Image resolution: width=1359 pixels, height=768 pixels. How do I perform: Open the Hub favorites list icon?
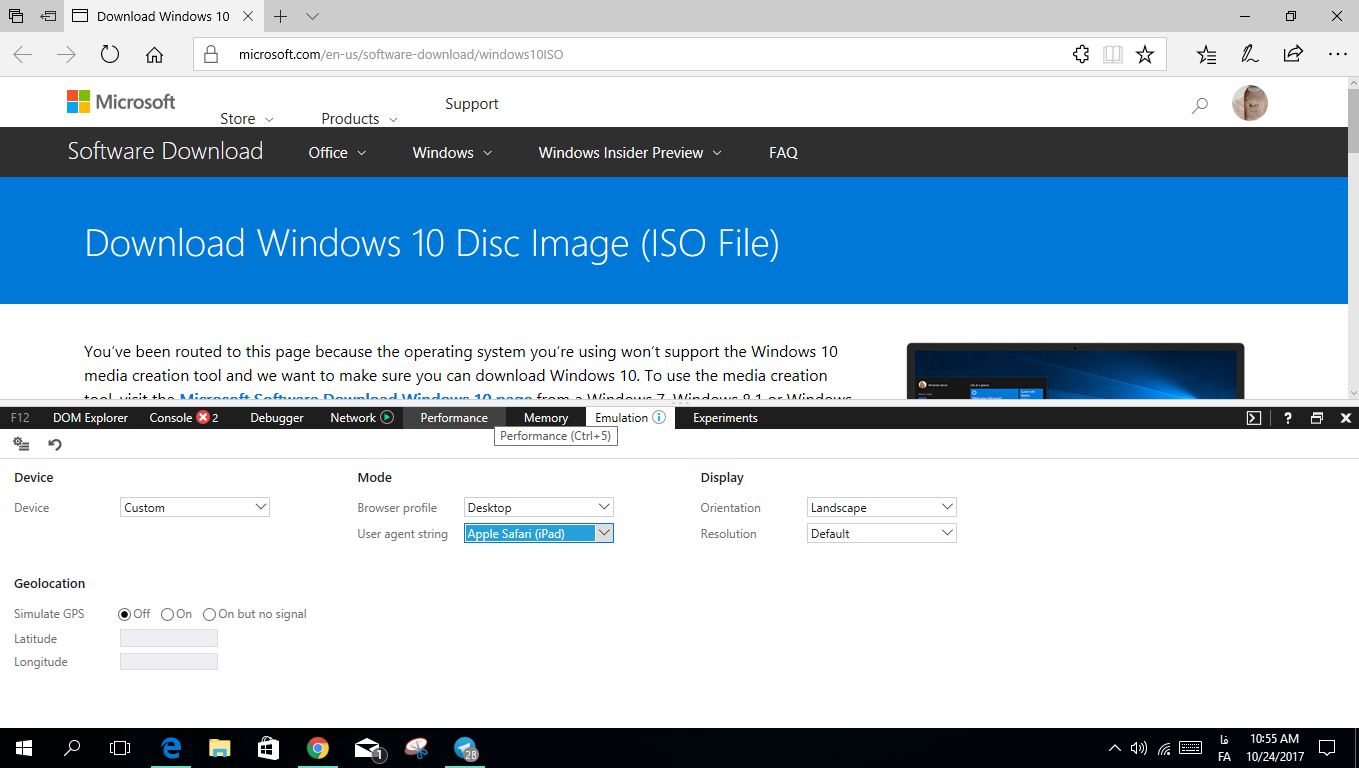(x=1207, y=55)
